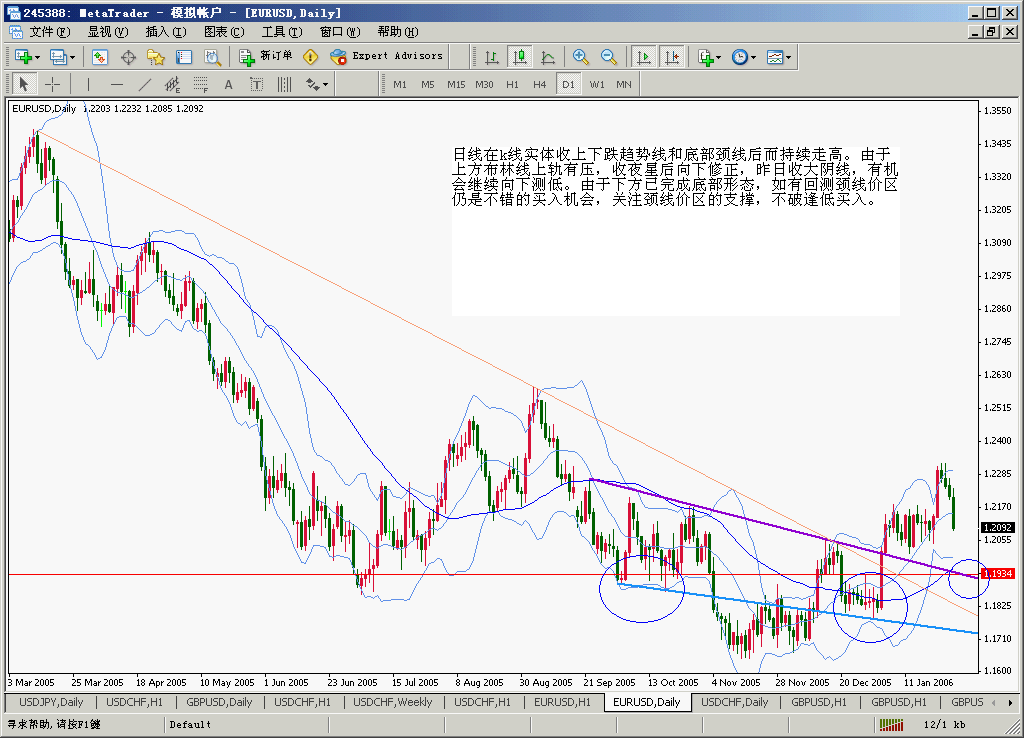Screen dimensions: 1024x738
Task: Click the zoom out magnifier icon
Action: click(608, 57)
